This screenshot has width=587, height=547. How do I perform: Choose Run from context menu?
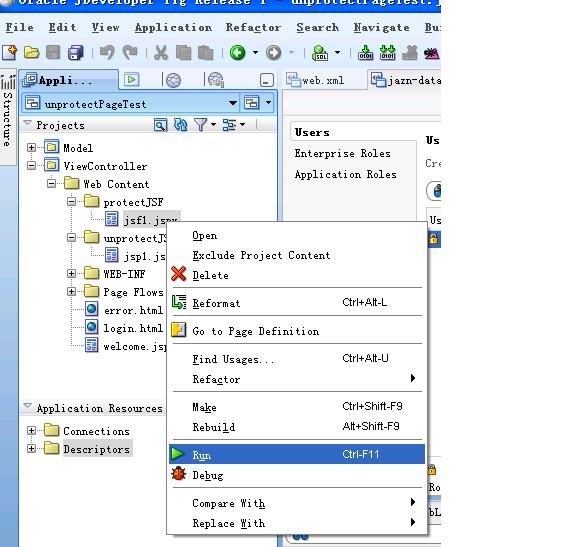(x=297, y=454)
